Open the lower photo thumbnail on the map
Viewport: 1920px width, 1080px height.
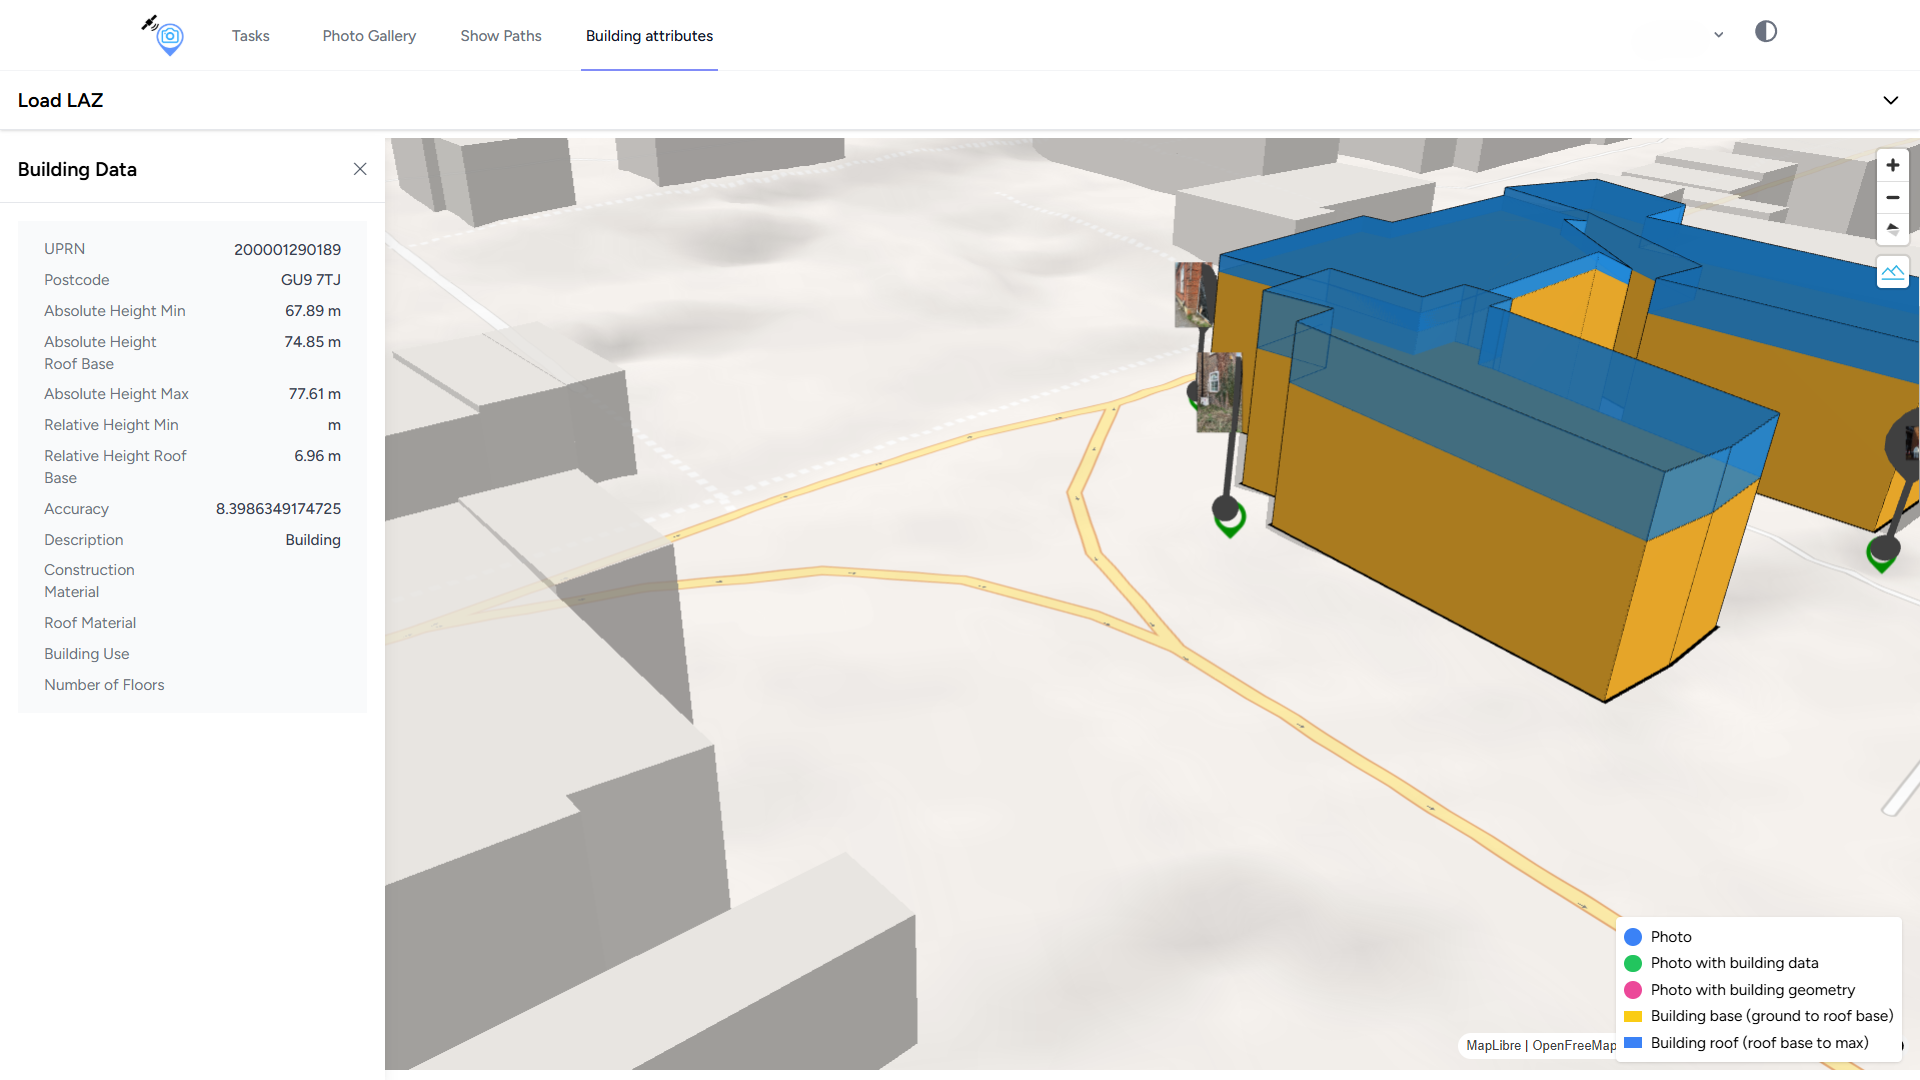click(x=1218, y=391)
